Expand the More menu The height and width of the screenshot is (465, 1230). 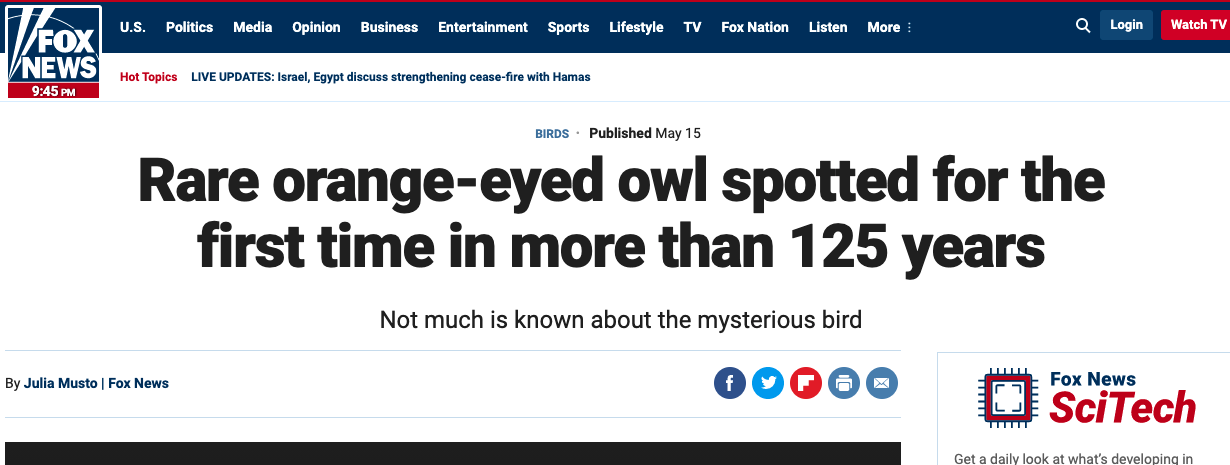coord(889,27)
